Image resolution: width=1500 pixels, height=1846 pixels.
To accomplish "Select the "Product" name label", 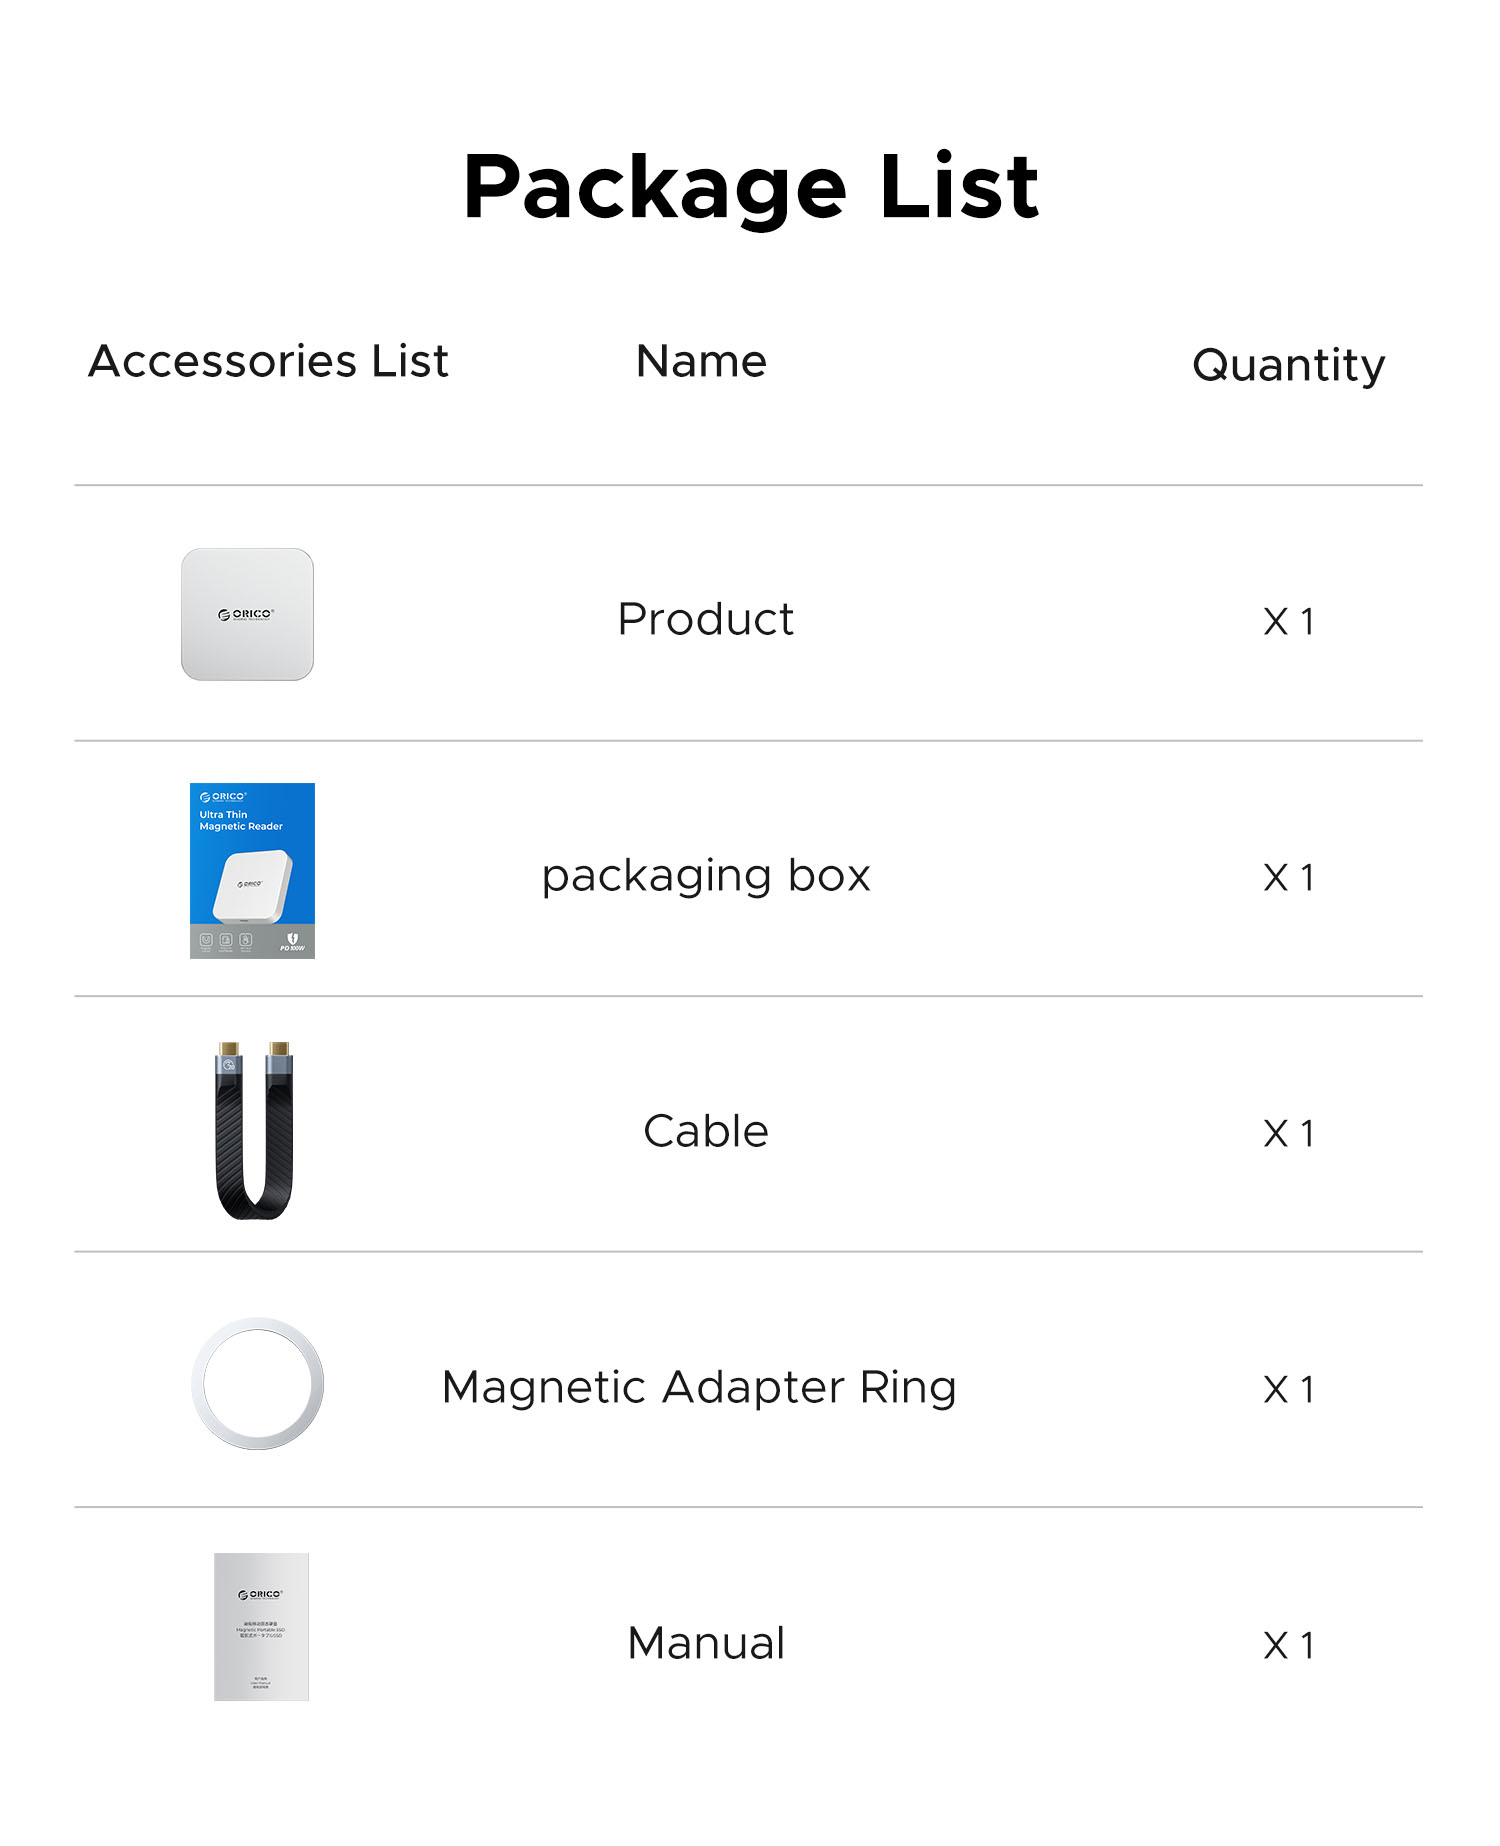I will (705, 619).
